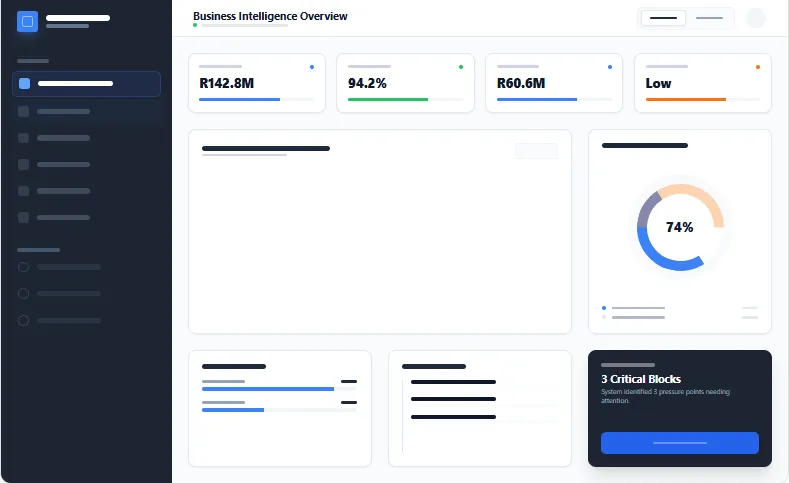Viewport: 789px width, 483px height.
Task: Click the 94.2% value
Action: point(367,83)
